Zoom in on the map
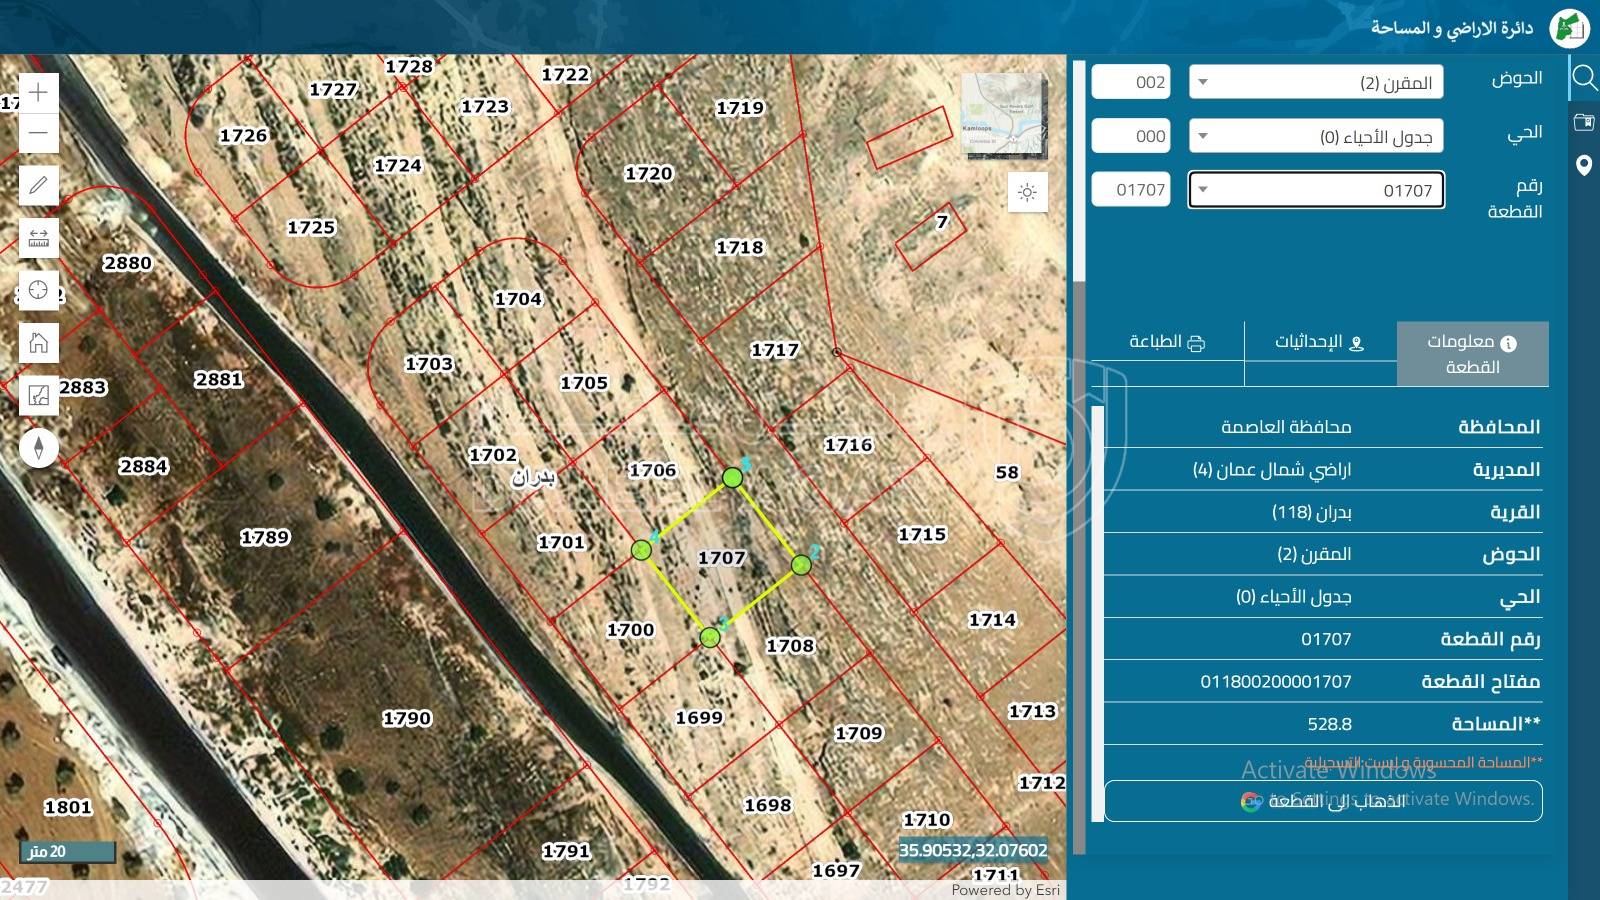 click(38, 93)
